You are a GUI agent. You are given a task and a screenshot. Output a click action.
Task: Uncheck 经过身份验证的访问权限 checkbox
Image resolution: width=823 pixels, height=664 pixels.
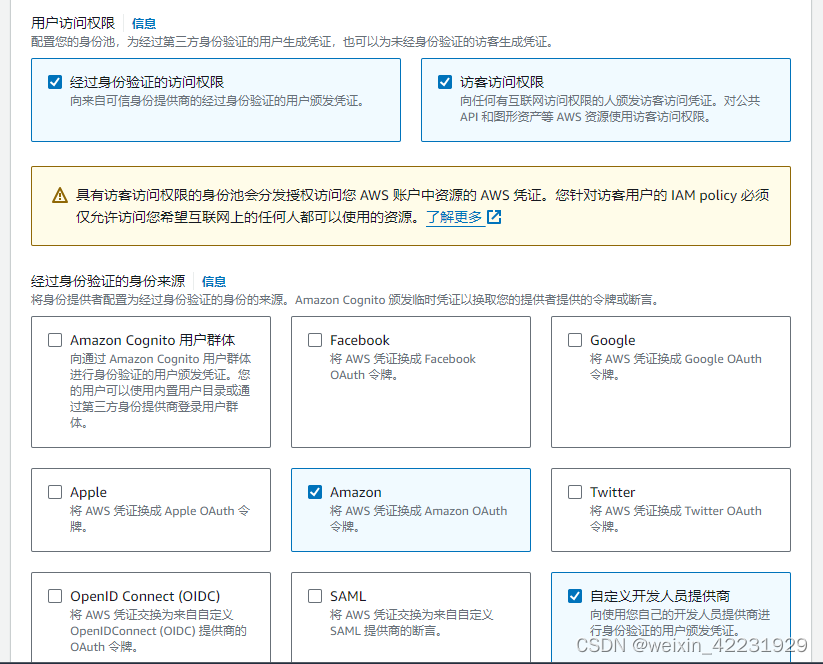54,81
